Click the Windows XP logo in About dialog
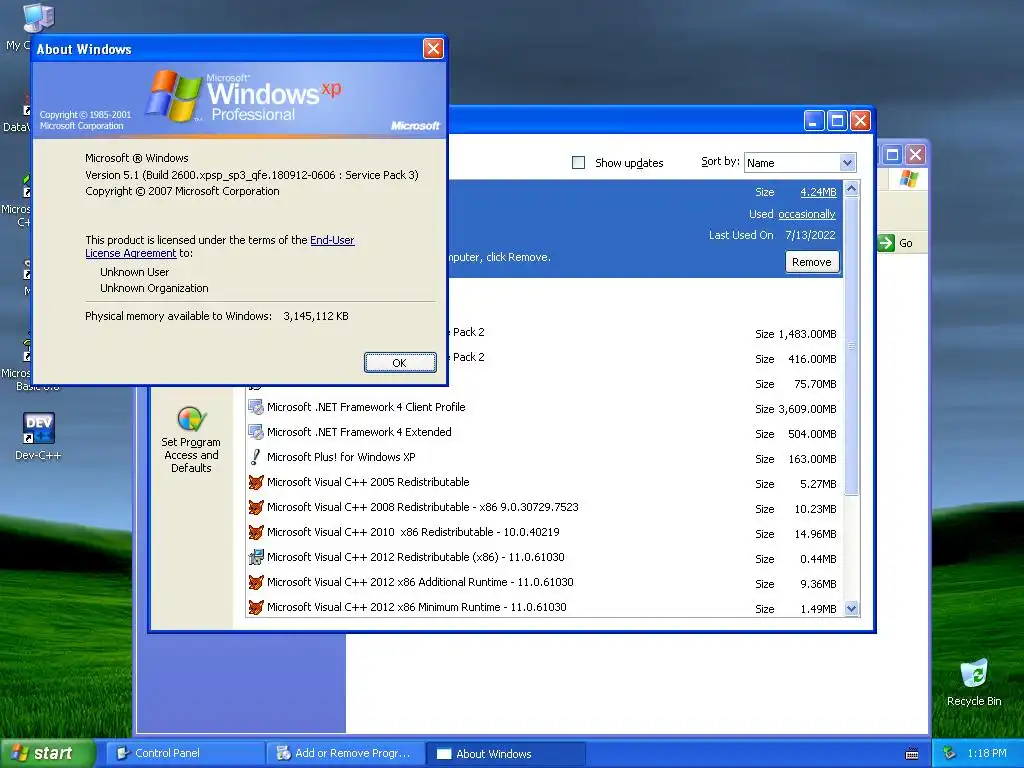The width and height of the screenshot is (1024, 768). tap(242, 97)
